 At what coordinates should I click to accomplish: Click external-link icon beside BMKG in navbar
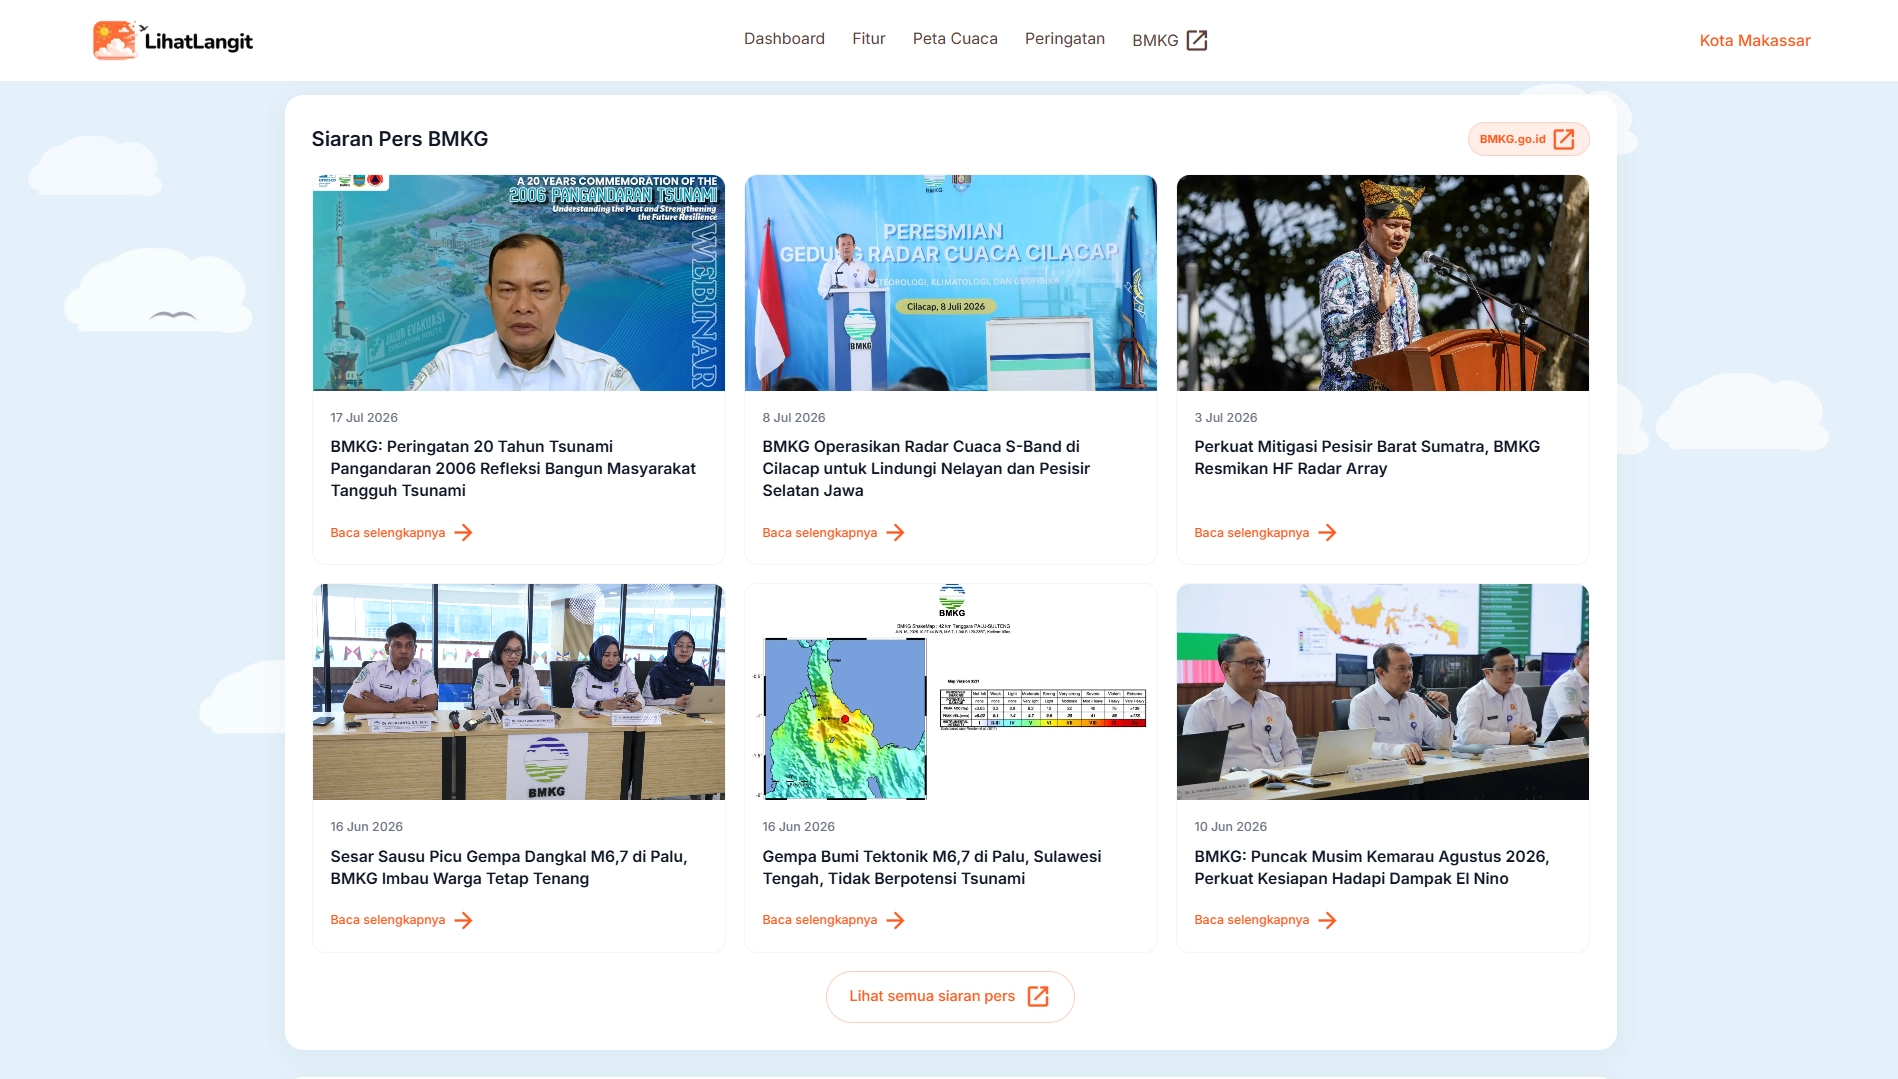pyautogui.click(x=1197, y=40)
